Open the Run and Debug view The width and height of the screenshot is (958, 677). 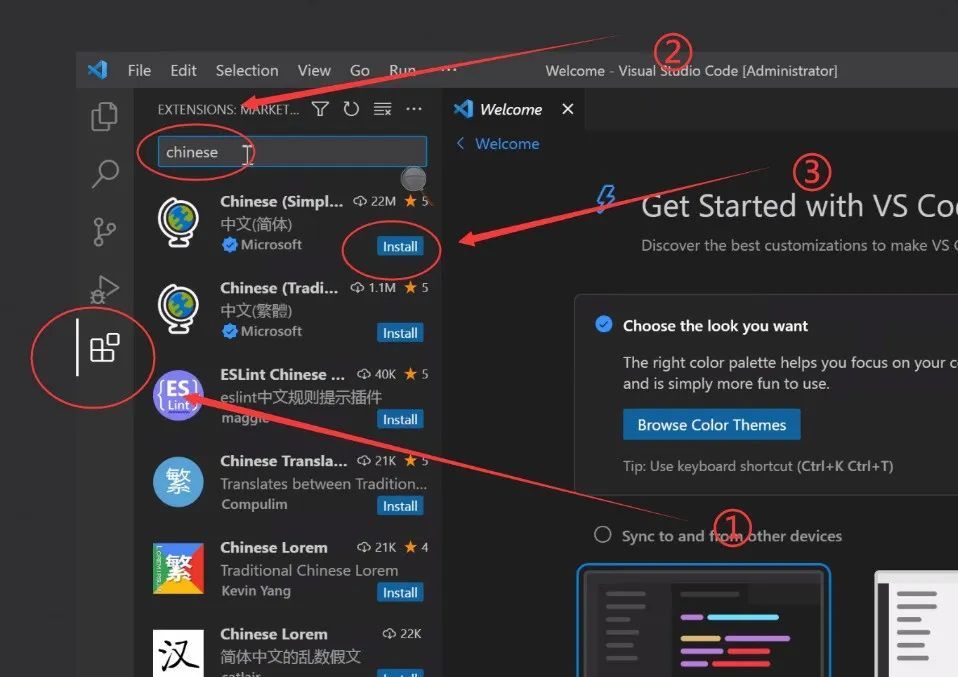(104, 290)
